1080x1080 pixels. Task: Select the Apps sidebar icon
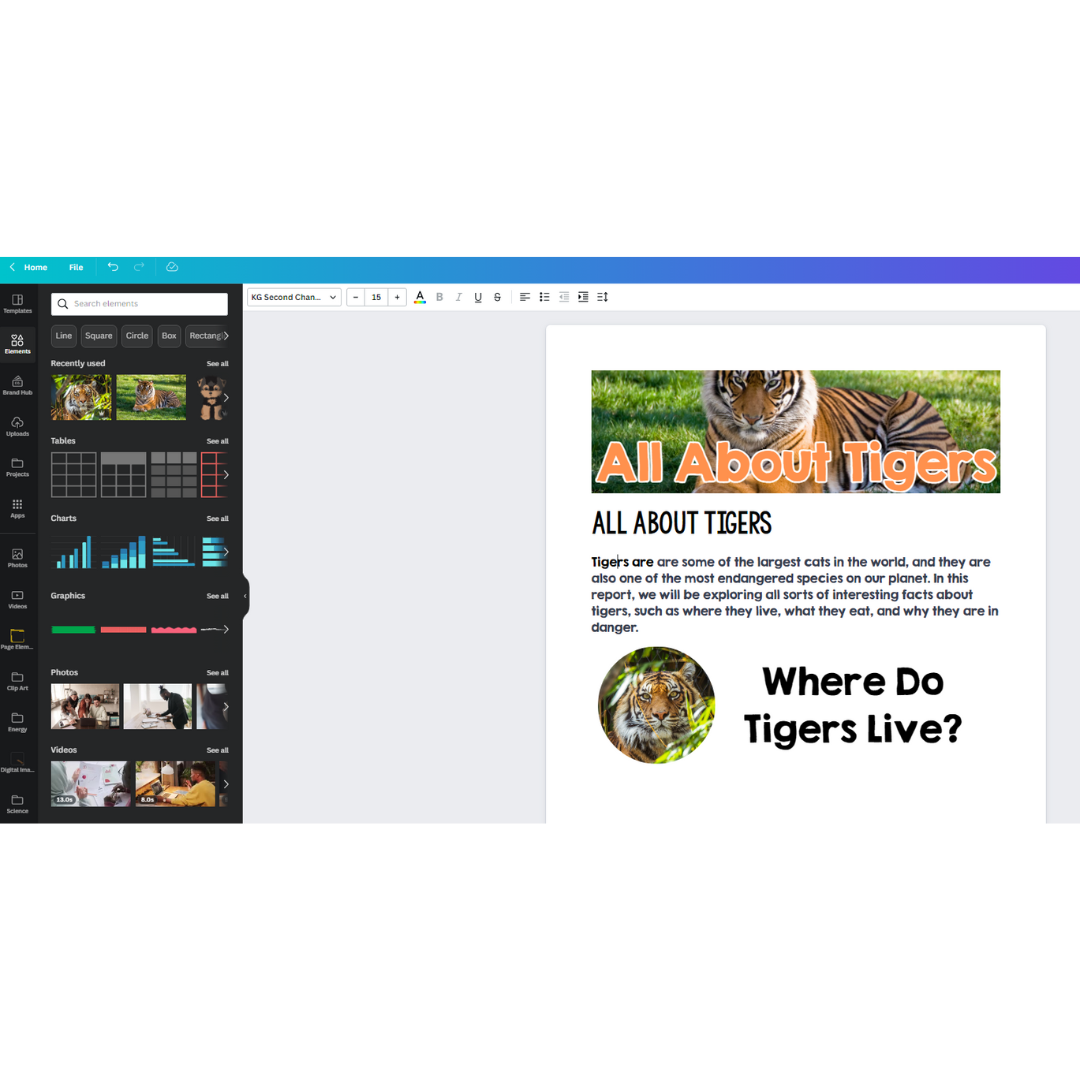[17, 507]
